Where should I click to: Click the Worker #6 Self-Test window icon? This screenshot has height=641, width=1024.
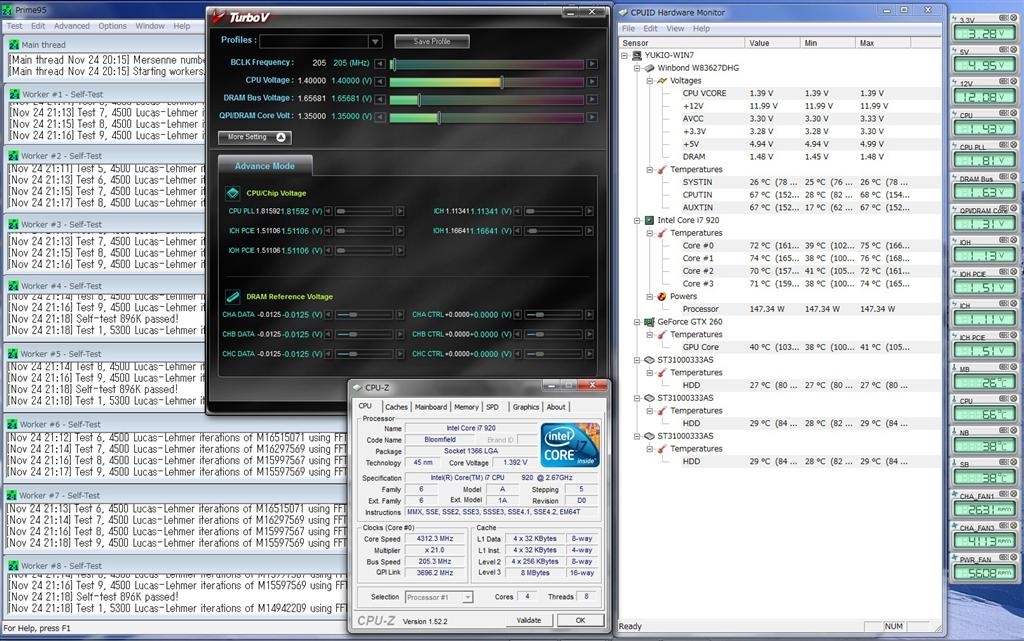tap(12, 424)
